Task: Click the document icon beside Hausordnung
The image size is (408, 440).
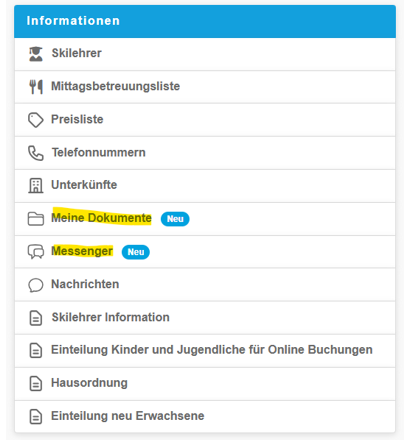Action: coord(36,384)
